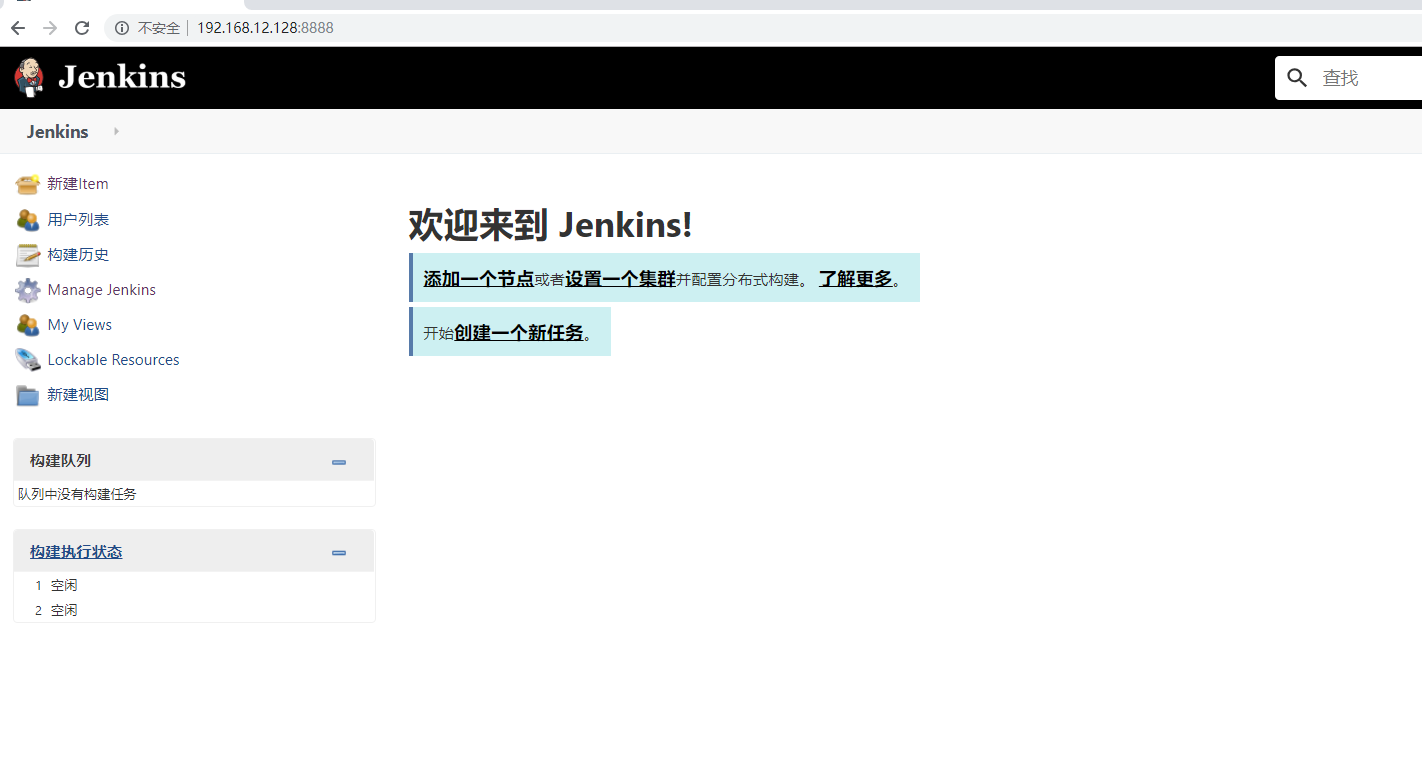1422x772 pixels.
Task: Reload the page with refresh icon
Action: coord(82,28)
